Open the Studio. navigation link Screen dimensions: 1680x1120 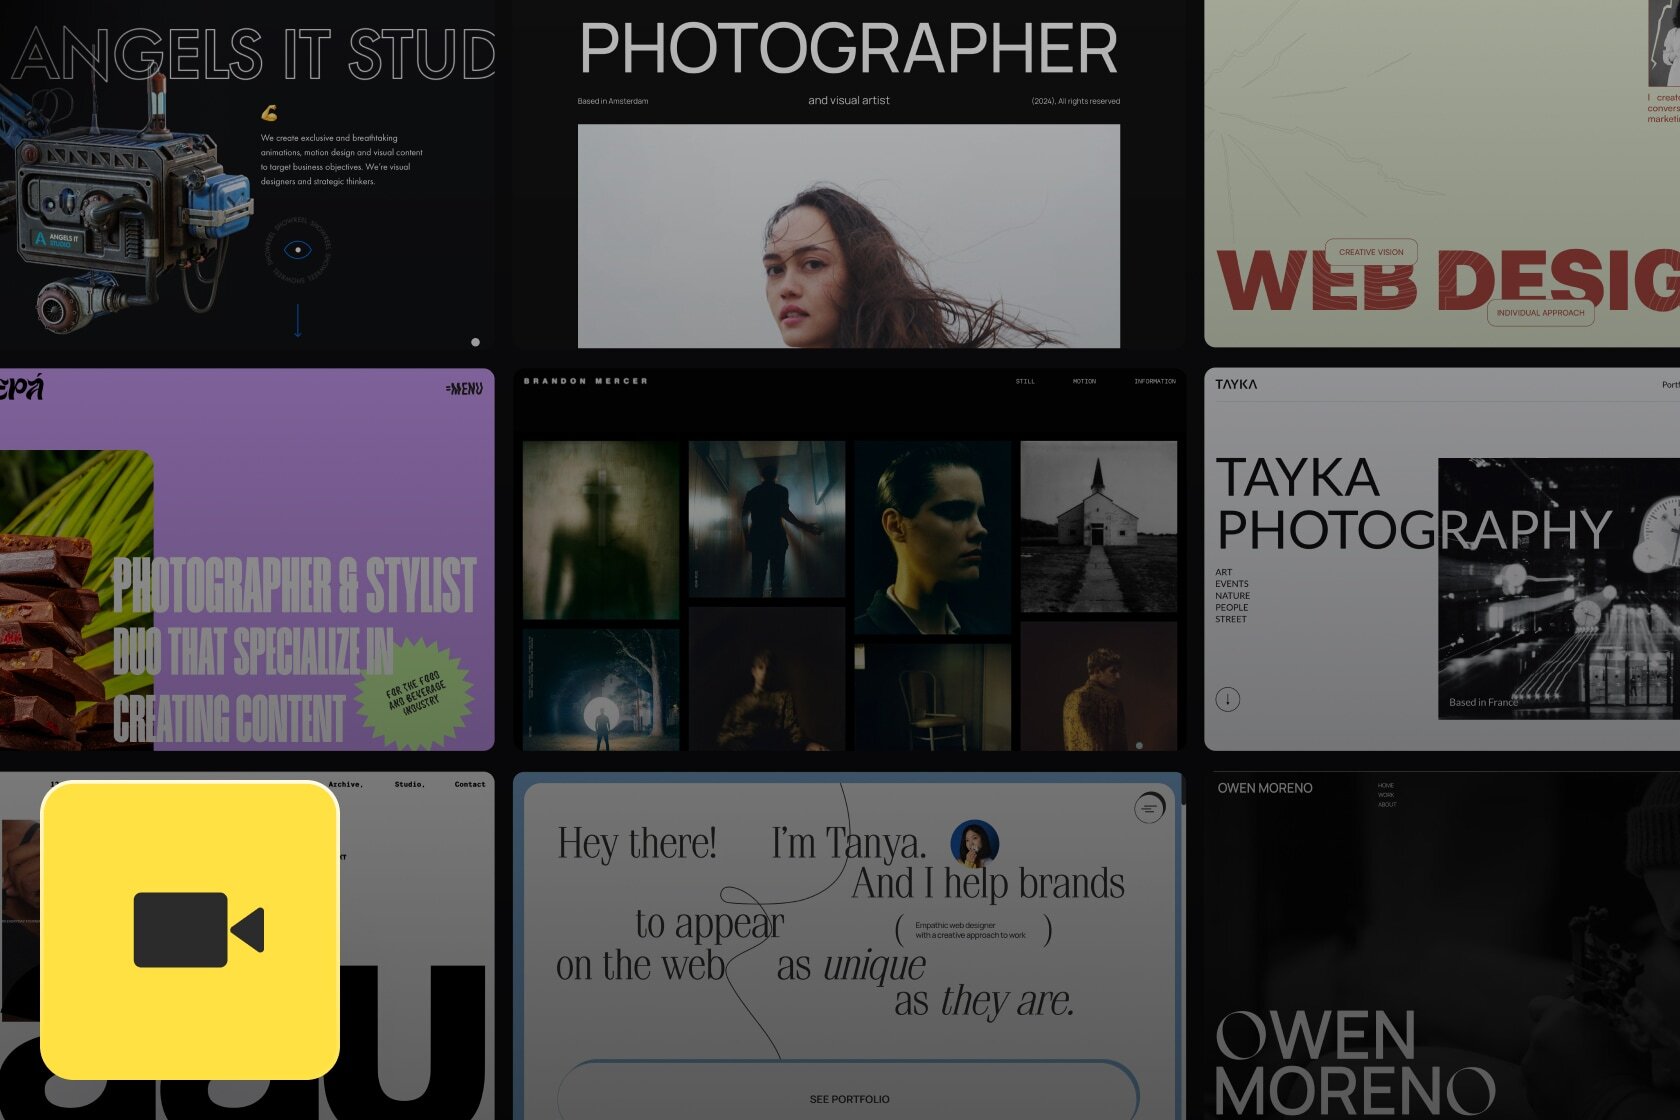(409, 784)
